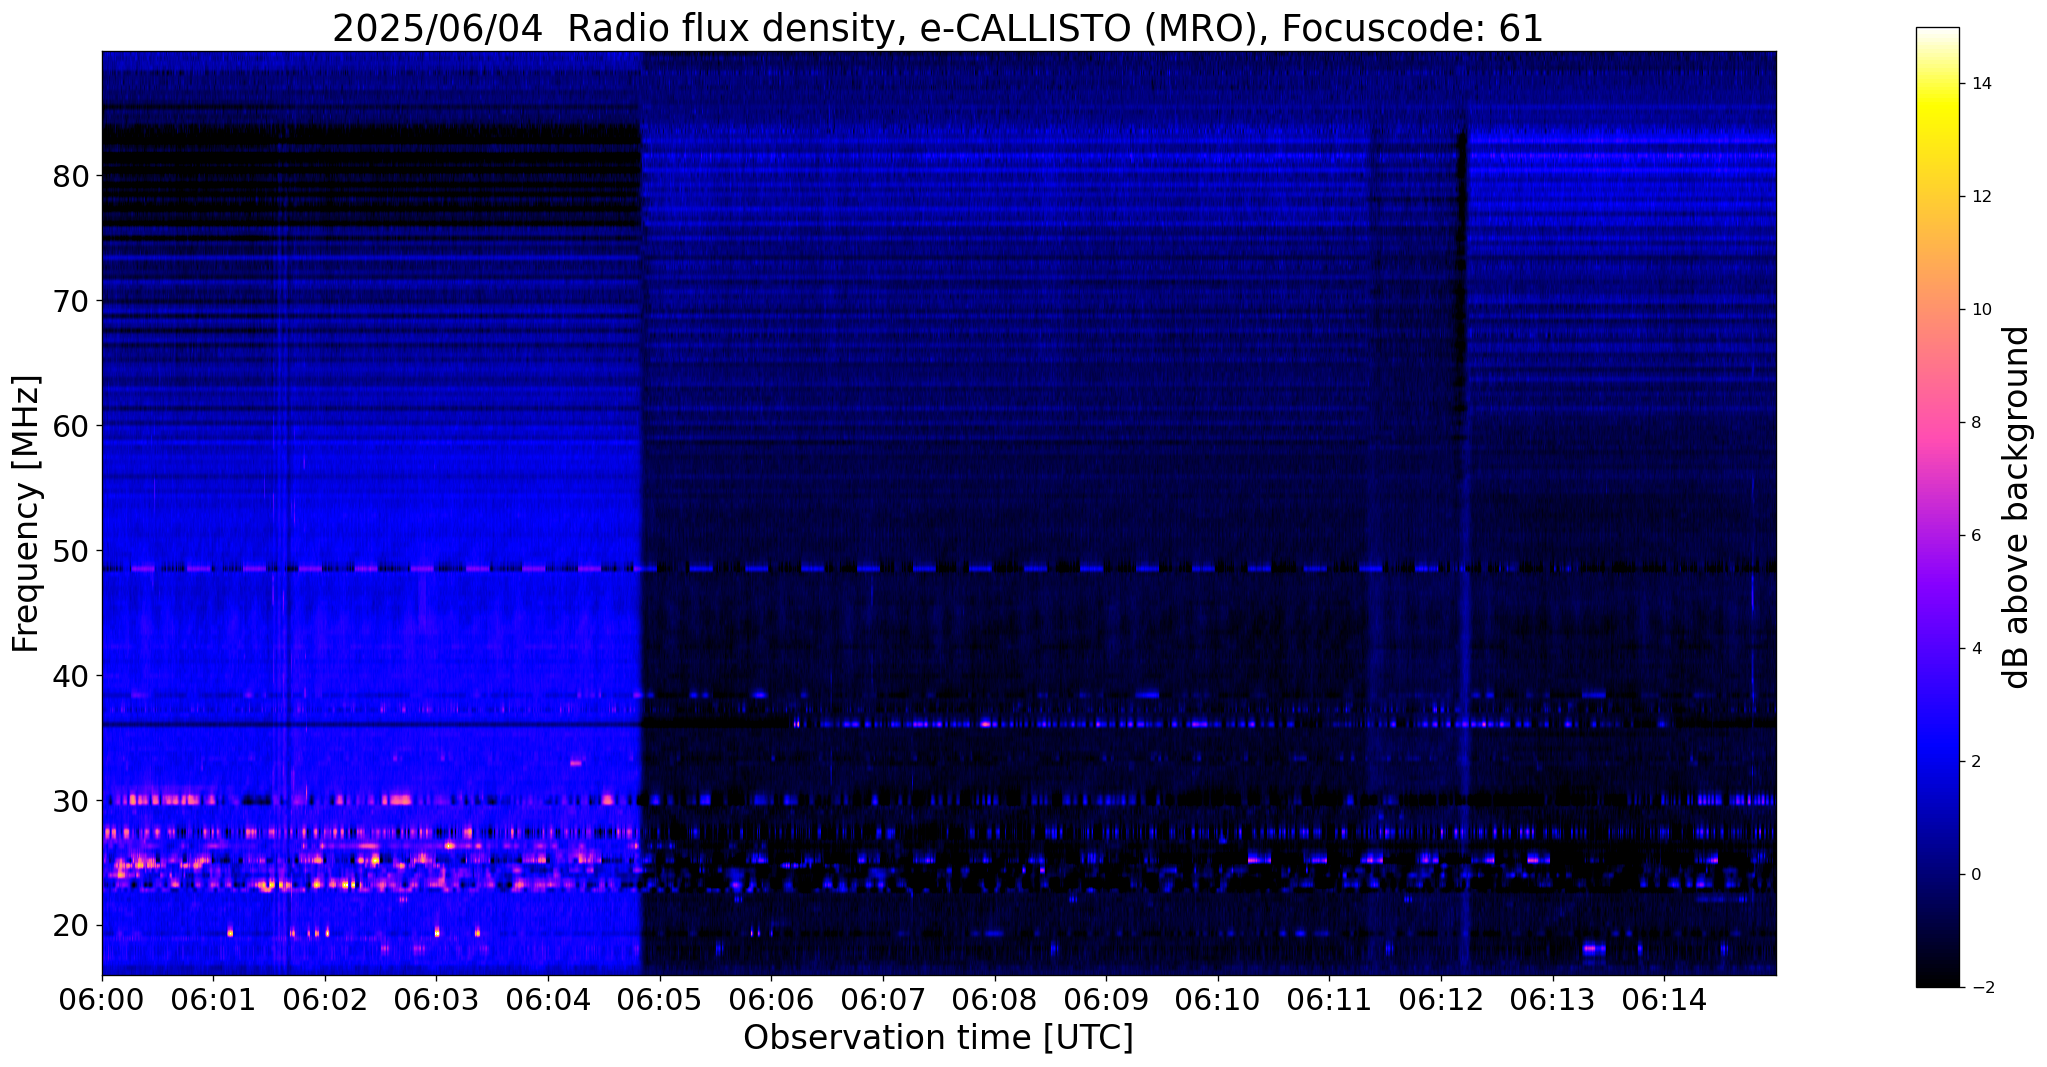Click the 06:08 time tick label
2047x1067 pixels.
(x=995, y=999)
